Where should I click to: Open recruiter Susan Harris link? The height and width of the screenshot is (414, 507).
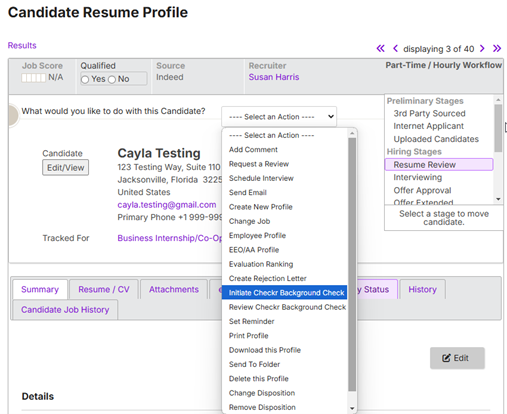click(274, 77)
